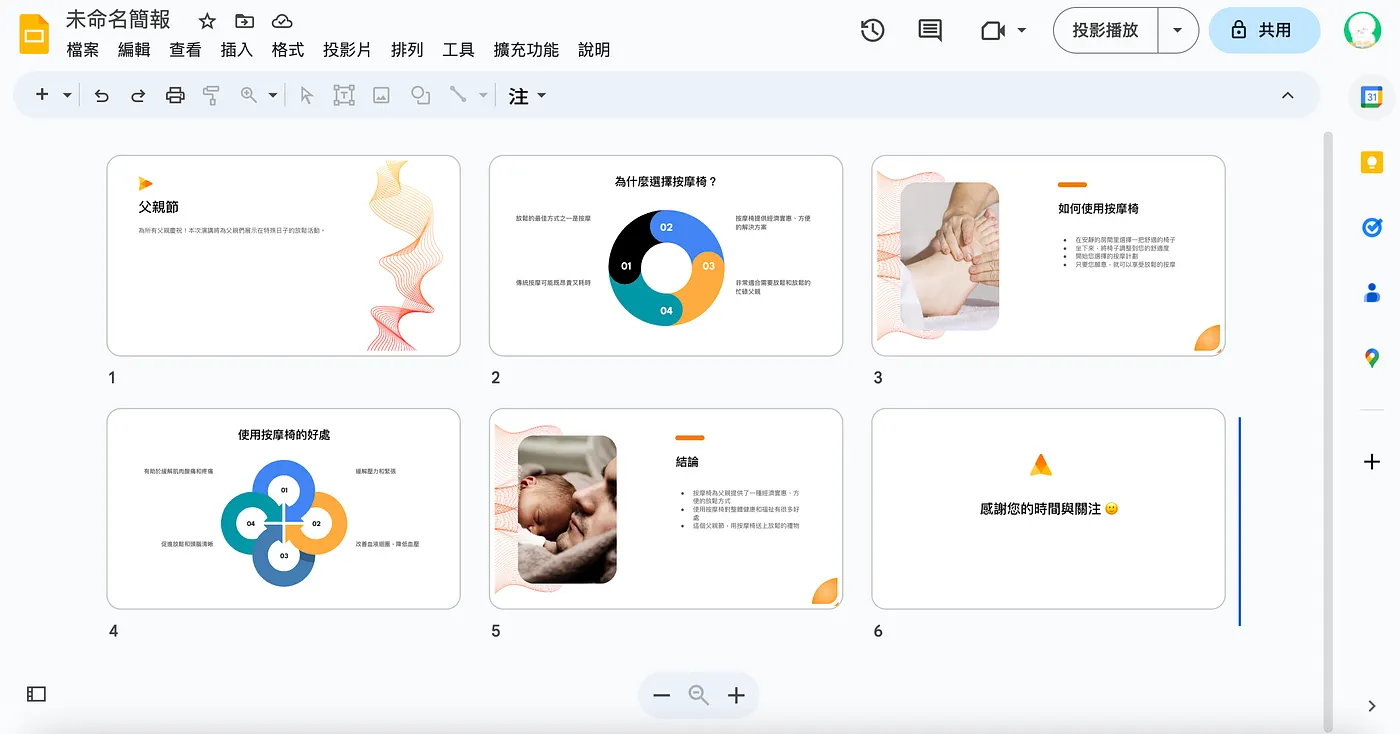Viewport: 1400px width, 734px height.
Task: Select the paint format roller
Action: (x=211, y=96)
